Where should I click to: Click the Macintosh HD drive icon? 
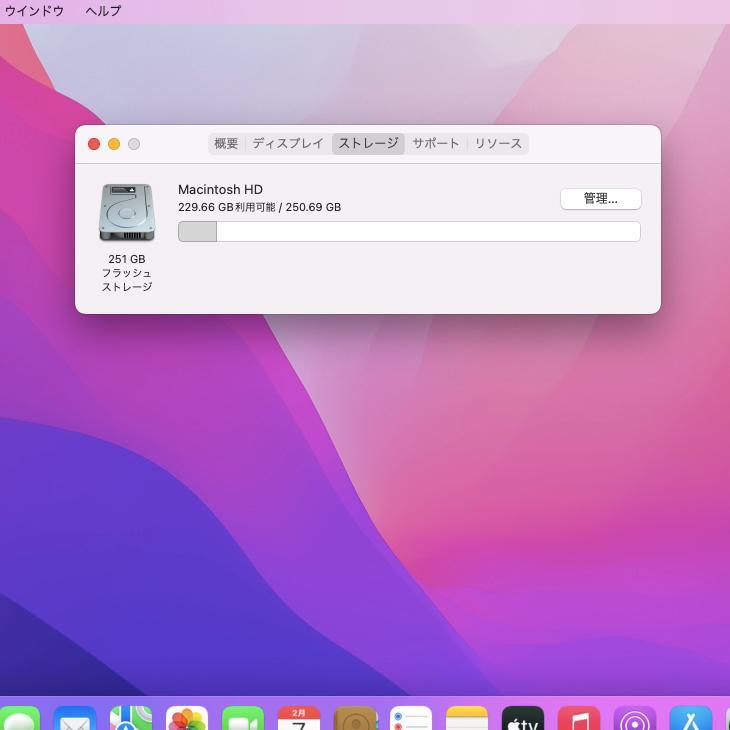coord(127,212)
